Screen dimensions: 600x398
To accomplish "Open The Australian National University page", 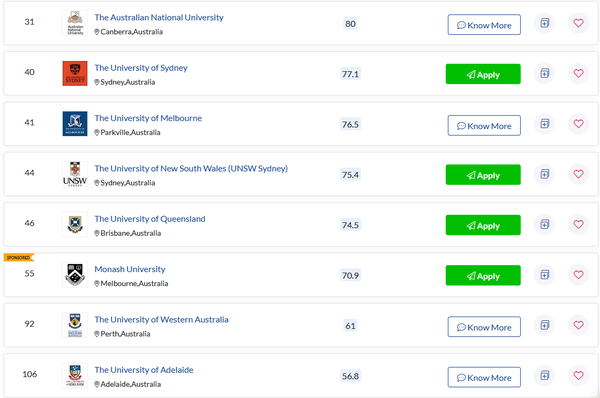I will (x=159, y=18).
